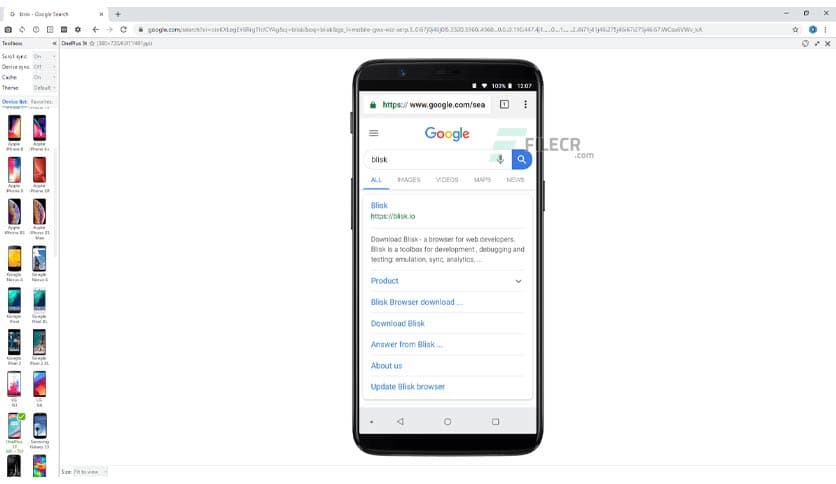Switch to the Device list tab
Viewport: 836px width, 484px height.
(x=14, y=101)
